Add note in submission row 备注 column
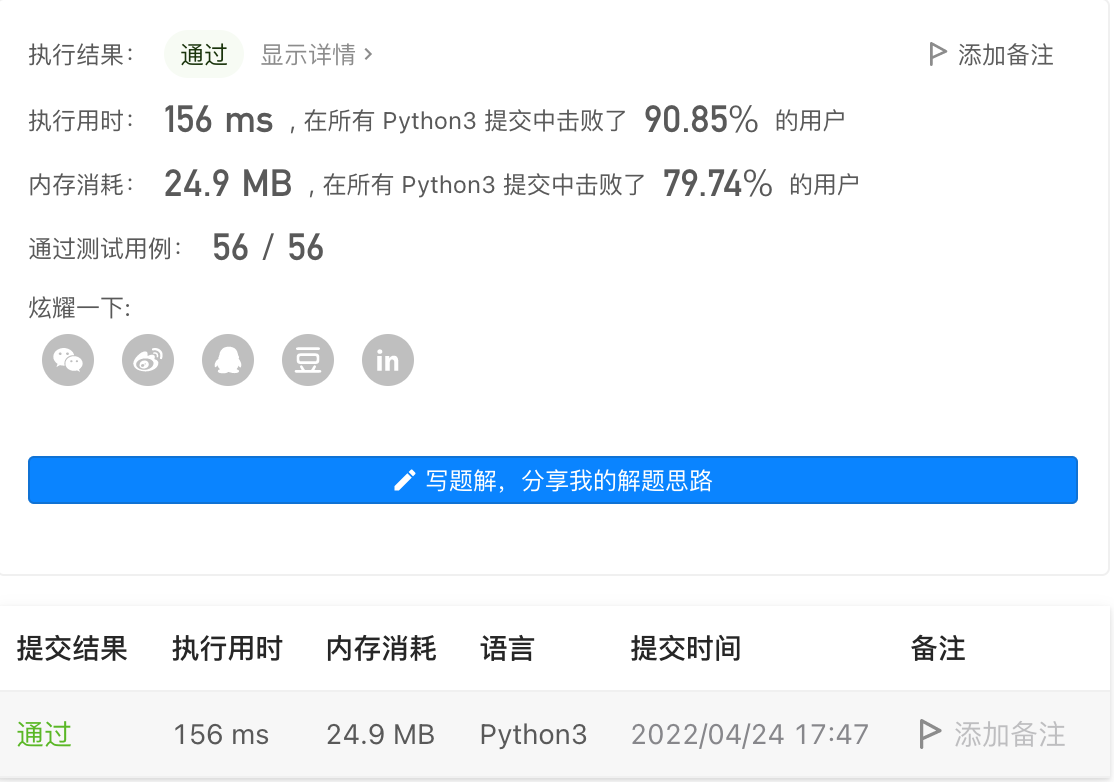 click(1009, 735)
